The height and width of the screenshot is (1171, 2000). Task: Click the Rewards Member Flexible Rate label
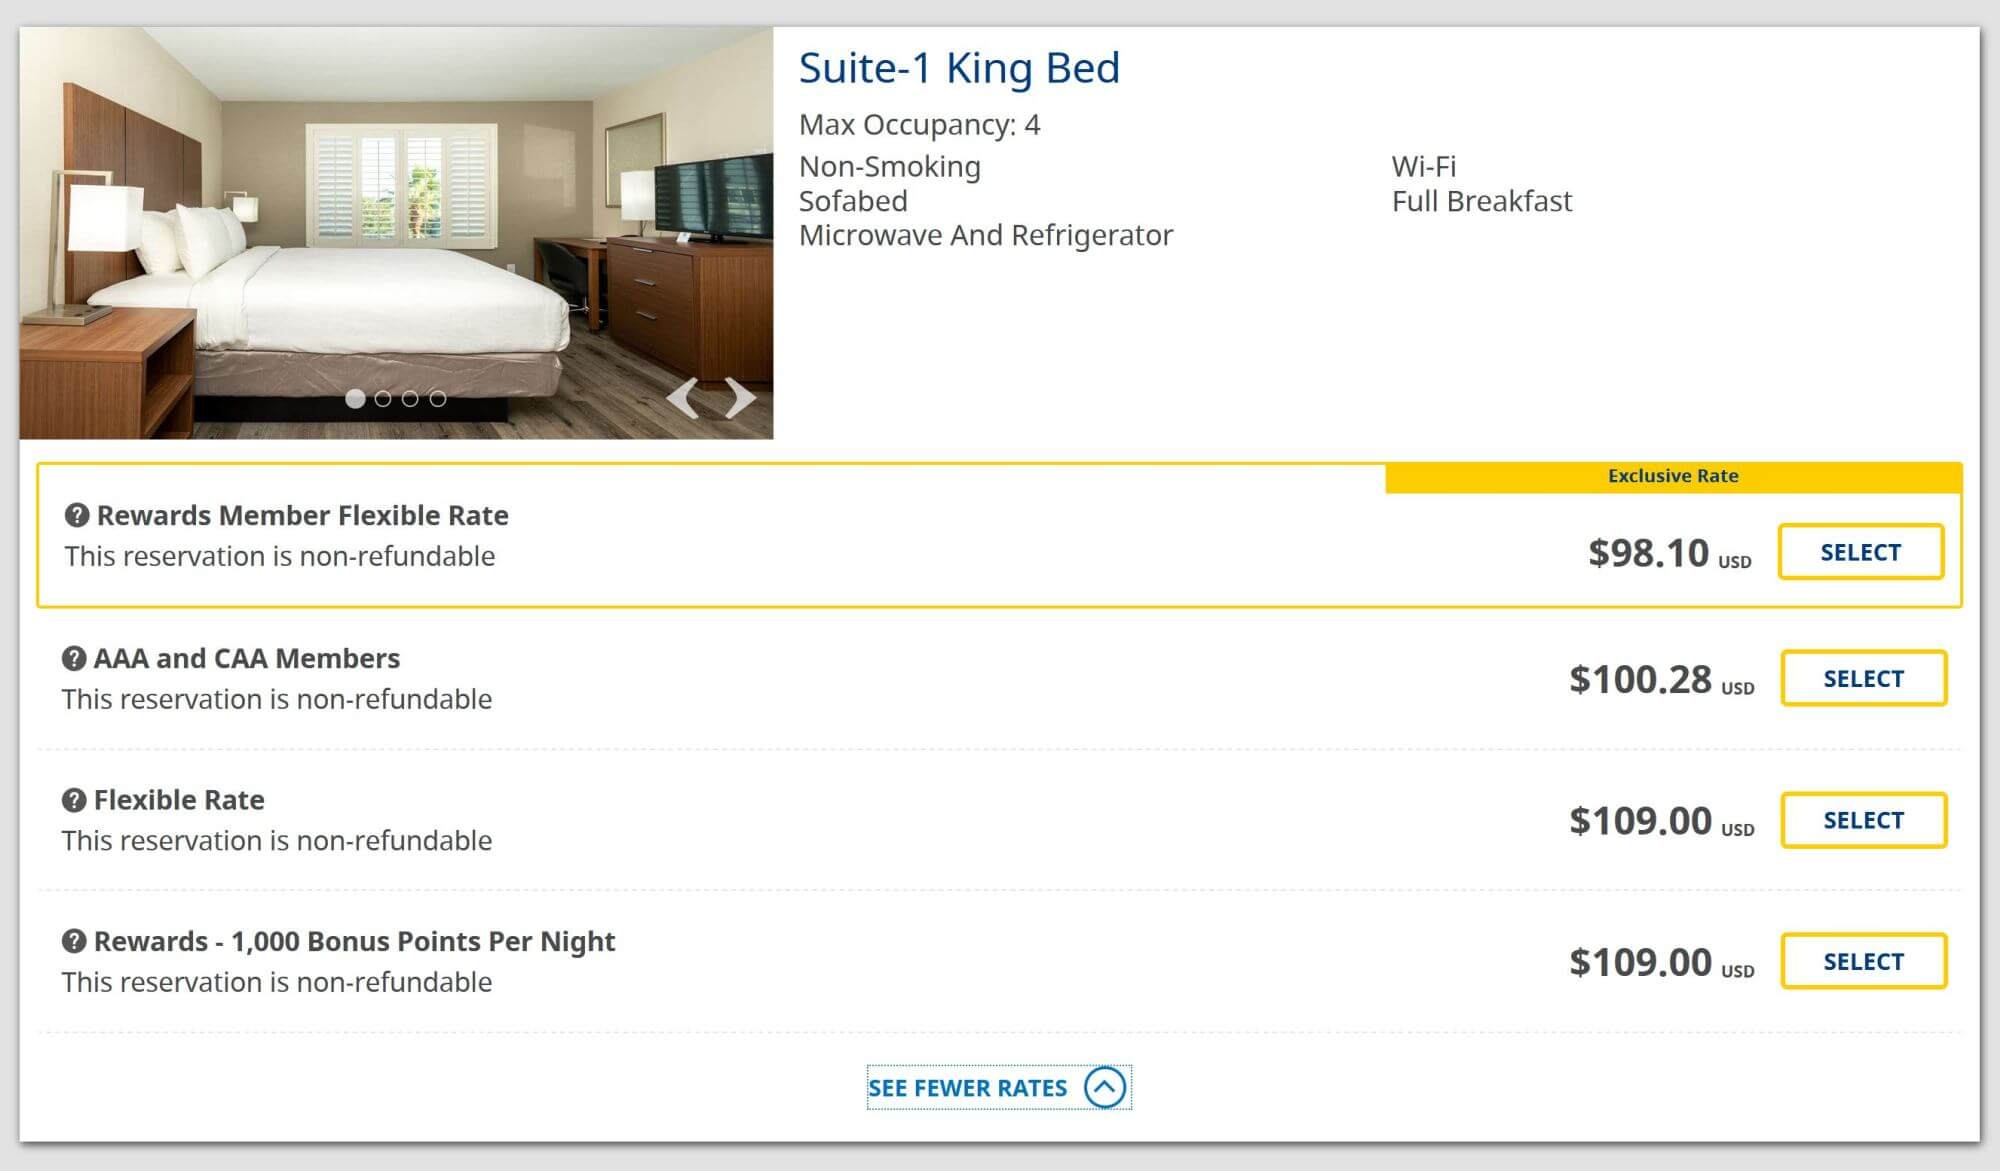click(302, 515)
